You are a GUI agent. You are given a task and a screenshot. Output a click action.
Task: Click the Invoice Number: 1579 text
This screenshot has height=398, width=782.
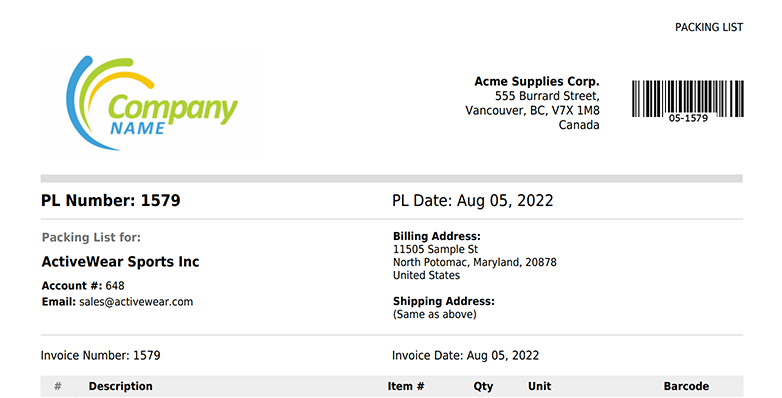pyautogui.click(x=100, y=356)
